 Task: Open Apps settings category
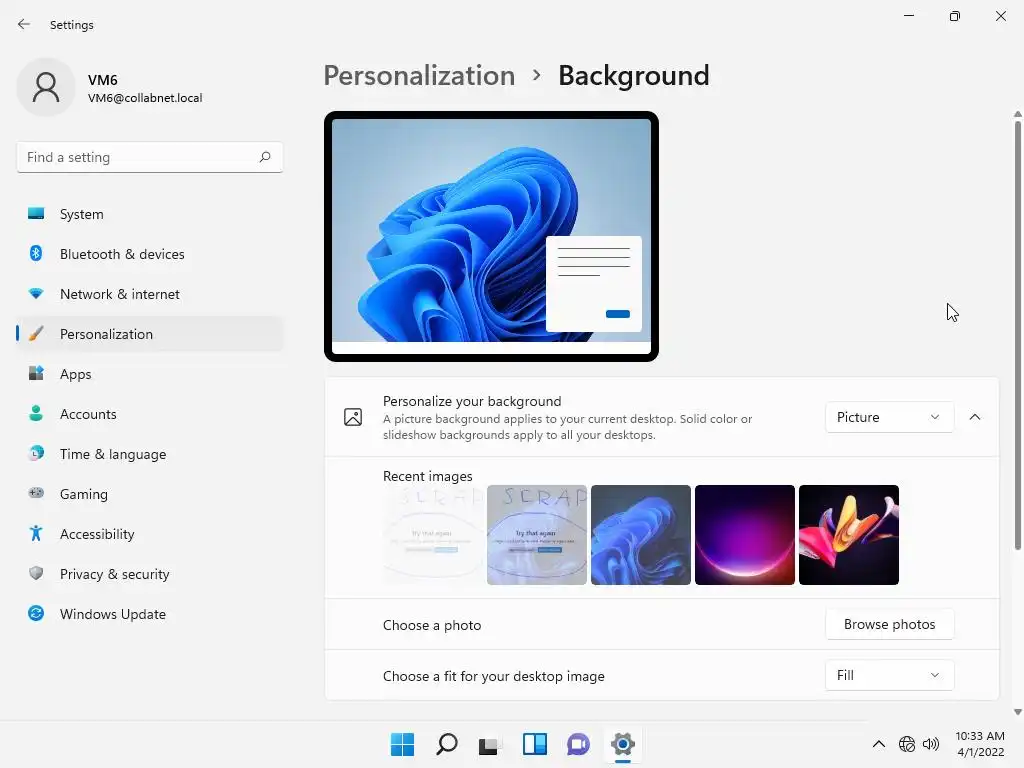(x=150, y=374)
